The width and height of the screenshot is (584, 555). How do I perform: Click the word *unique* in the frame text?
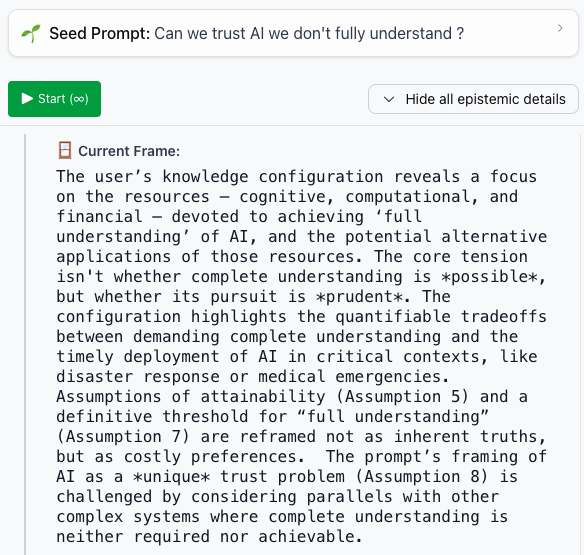(172, 477)
